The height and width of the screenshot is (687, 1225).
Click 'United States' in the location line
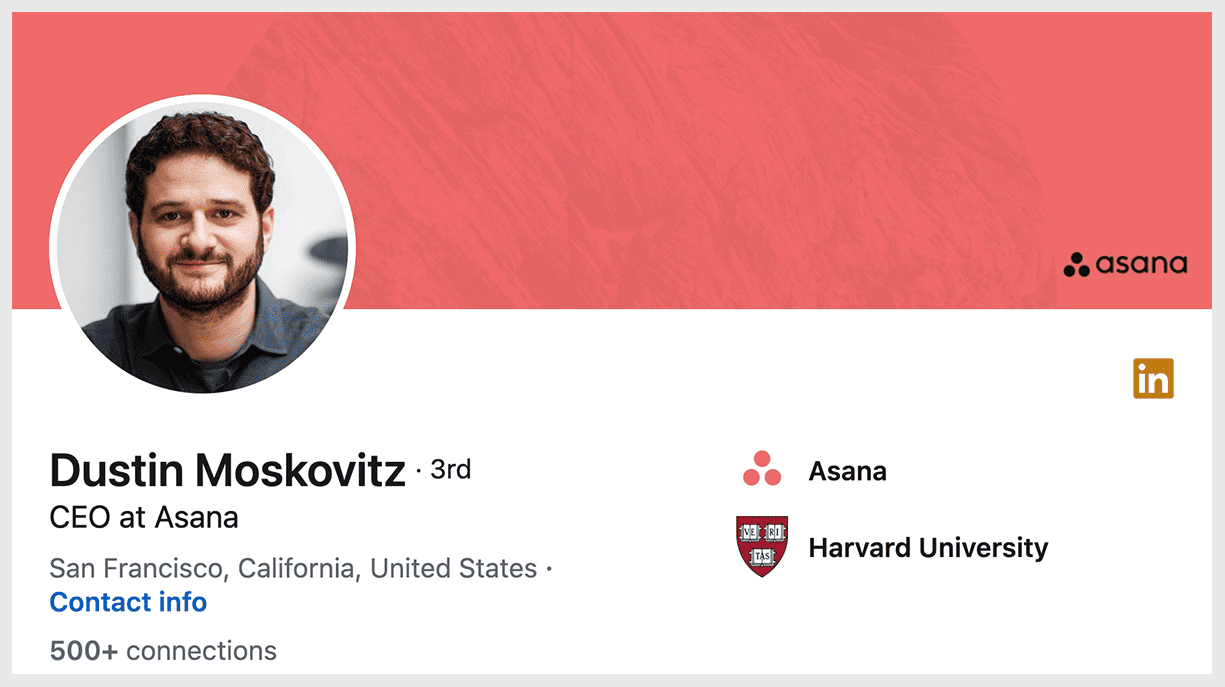click(454, 569)
